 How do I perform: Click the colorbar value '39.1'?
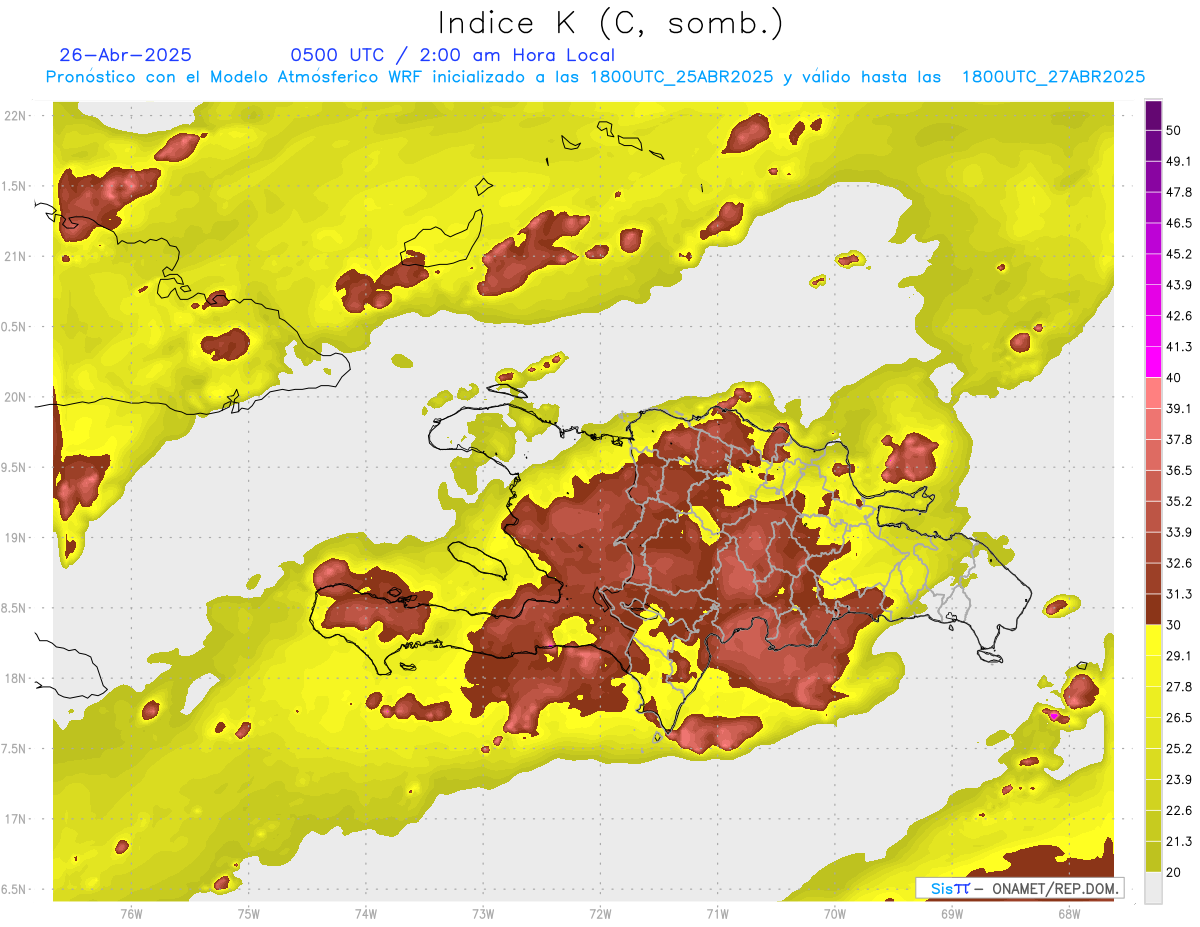coord(1178,409)
